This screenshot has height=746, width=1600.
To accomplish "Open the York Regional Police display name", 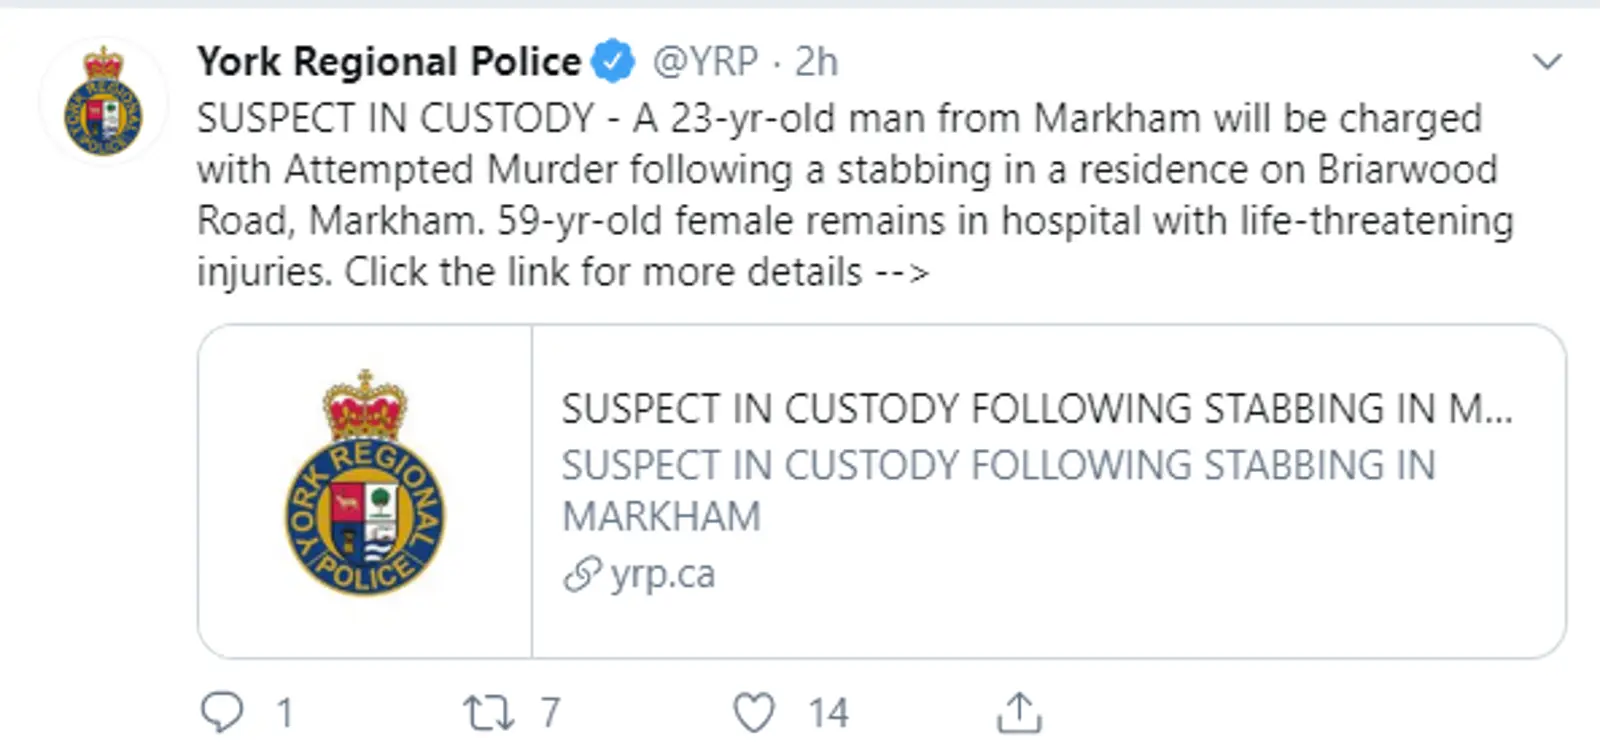I will coord(388,62).
